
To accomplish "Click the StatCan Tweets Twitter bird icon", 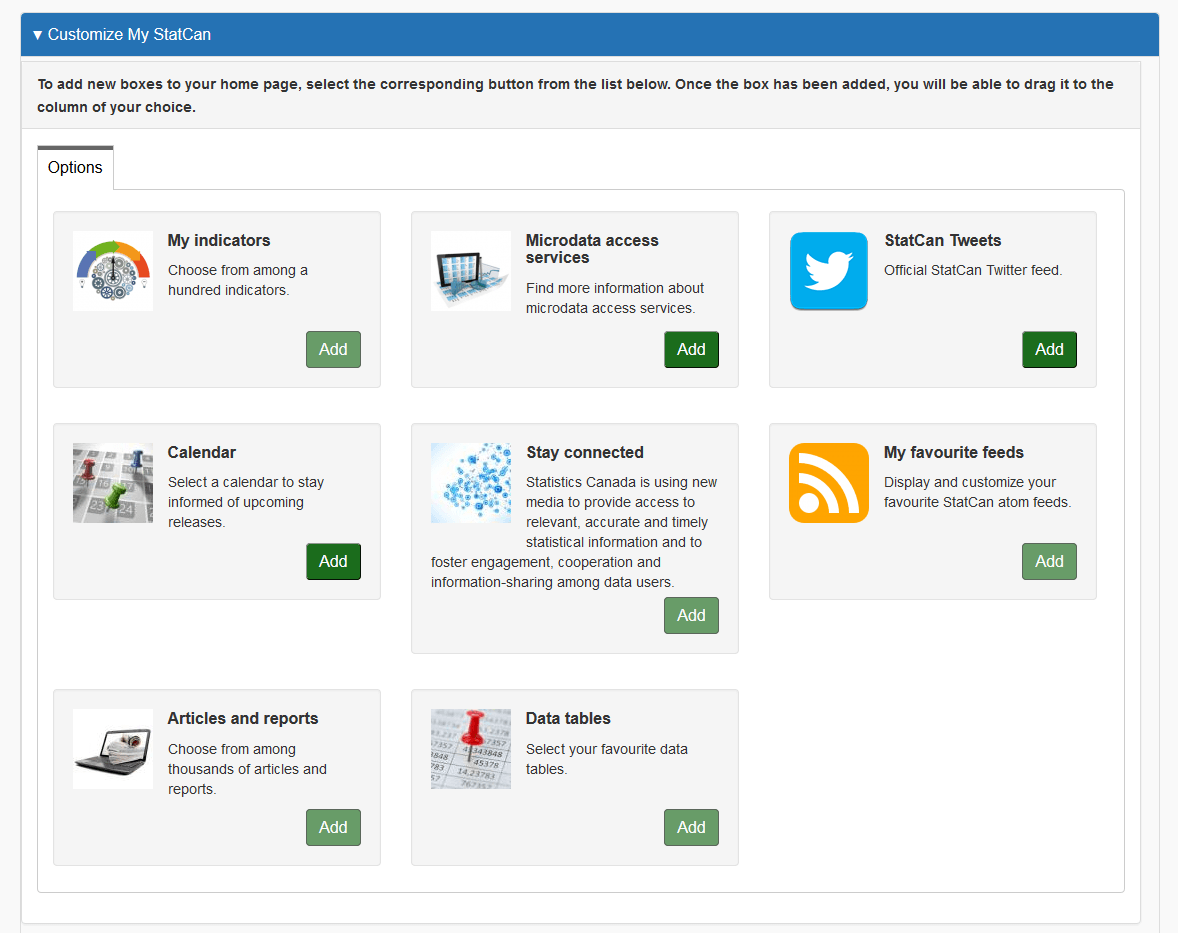I will pos(829,271).
